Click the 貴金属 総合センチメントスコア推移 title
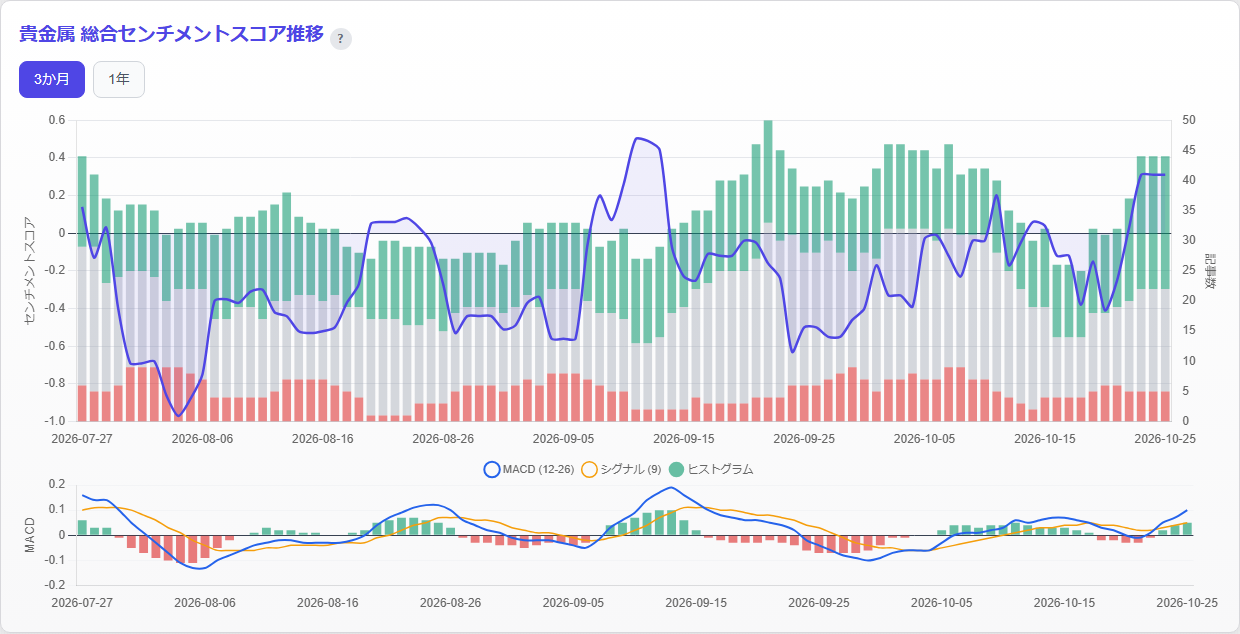 click(171, 34)
